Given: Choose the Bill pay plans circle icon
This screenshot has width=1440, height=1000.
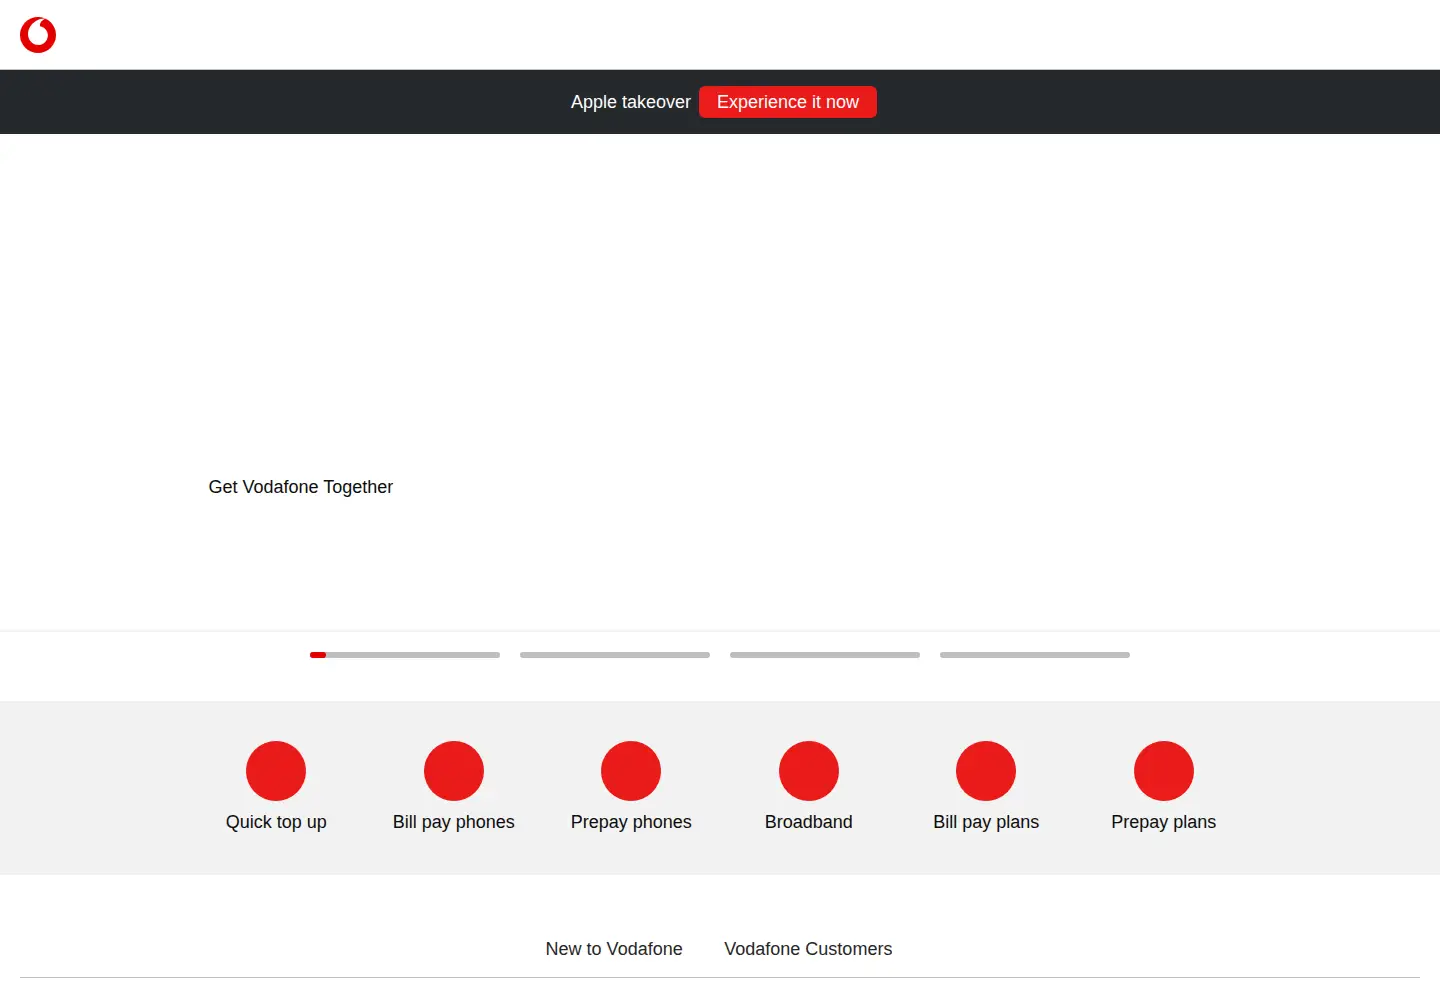Looking at the screenshot, I should [x=986, y=771].
